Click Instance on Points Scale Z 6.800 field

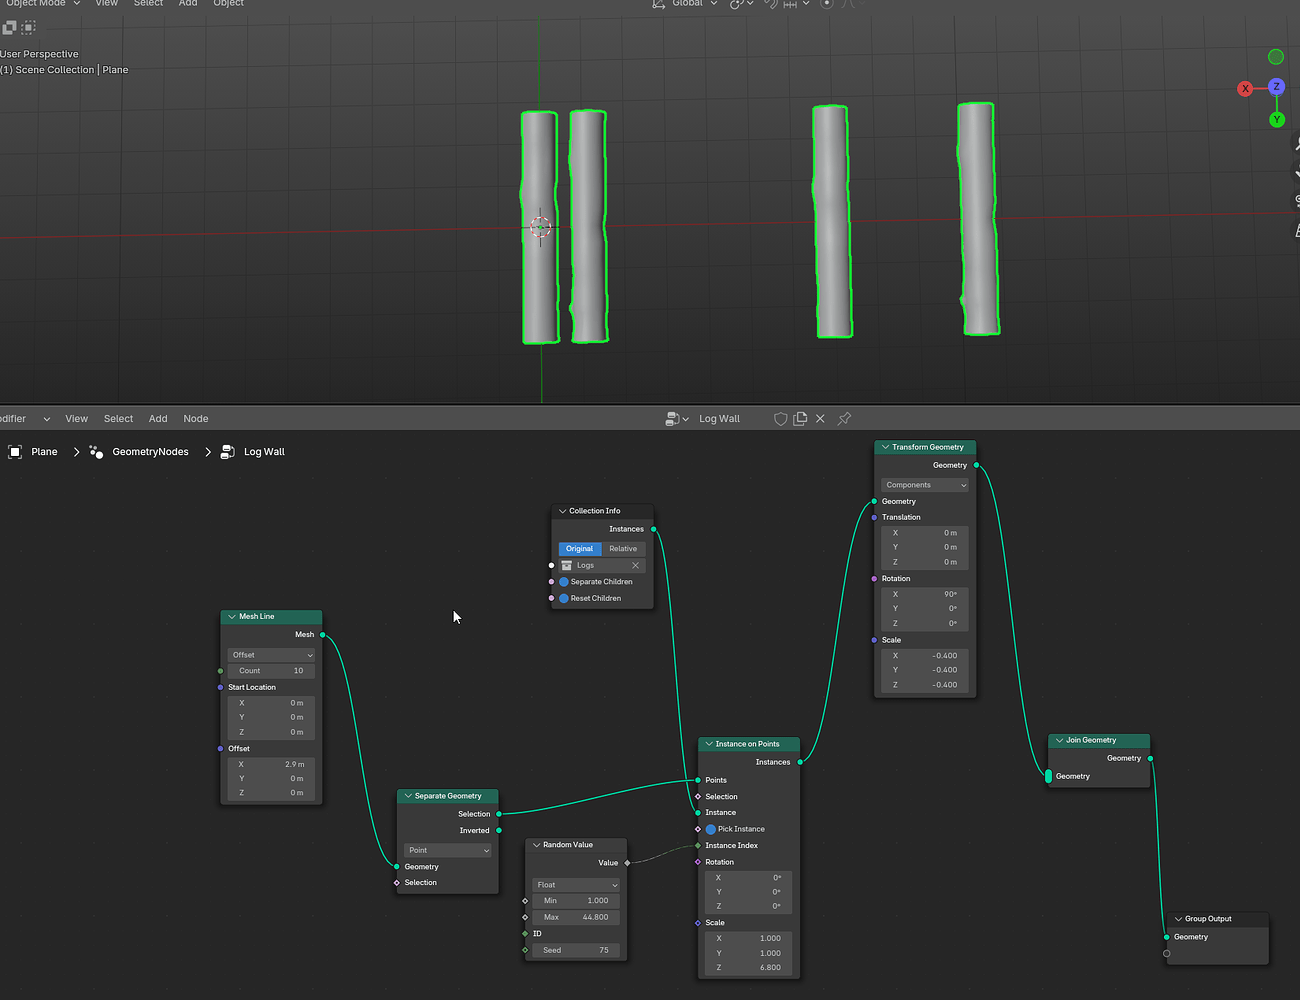click(749, 968)
